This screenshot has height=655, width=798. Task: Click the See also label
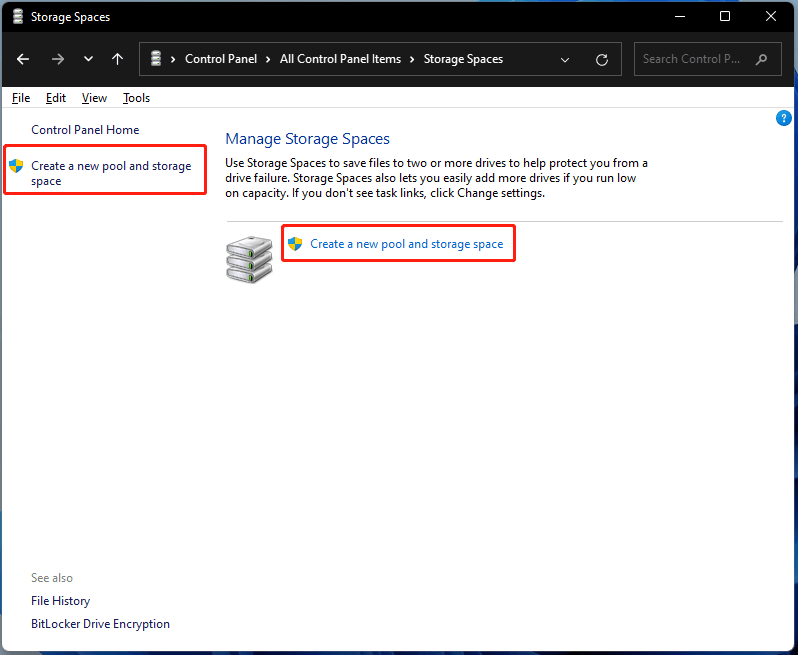coord(52,578)
